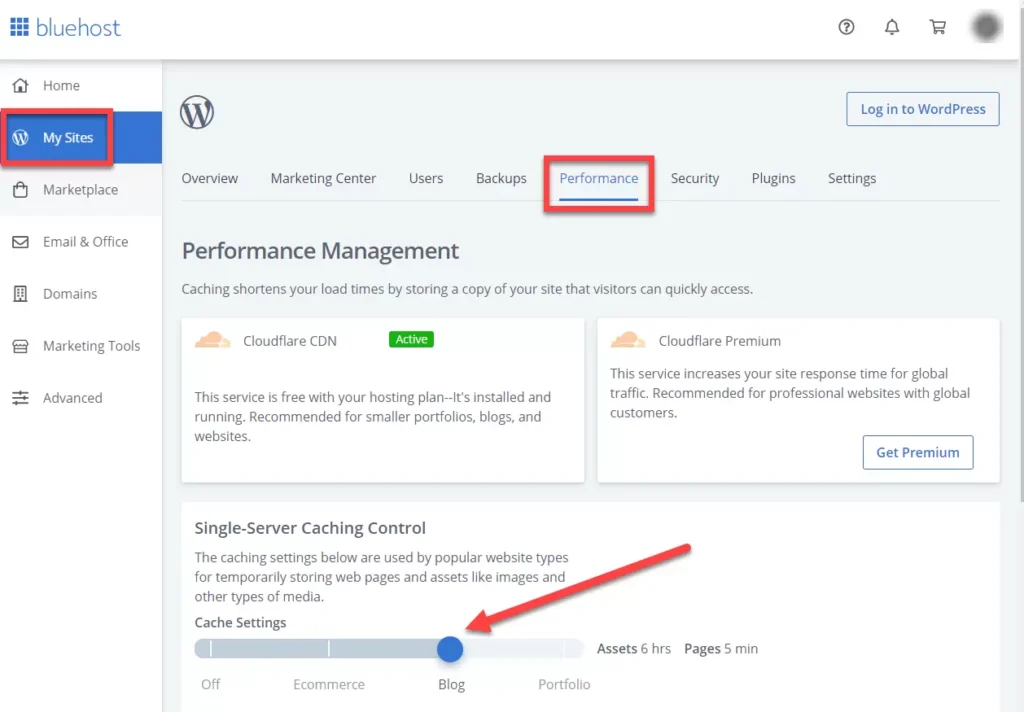Click the Cloudflare Premium title
The height and width of the screenshot is (712, 1024).
720,341
